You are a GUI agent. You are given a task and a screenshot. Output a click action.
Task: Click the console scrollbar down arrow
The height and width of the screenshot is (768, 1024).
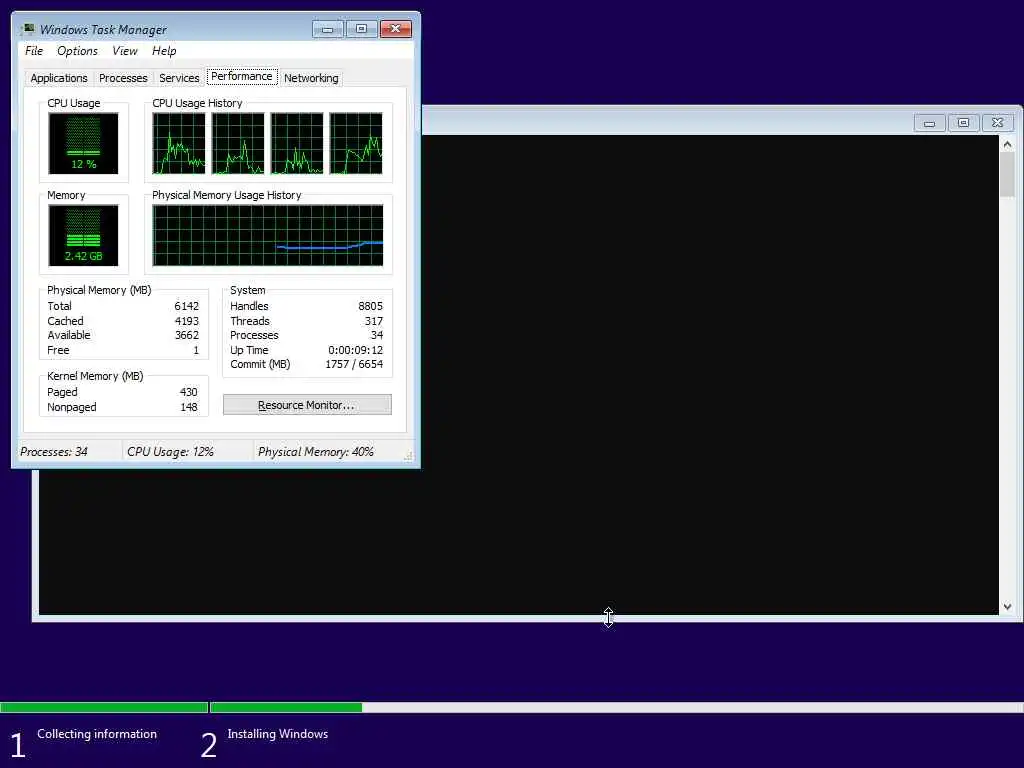tap(1008, 607)
